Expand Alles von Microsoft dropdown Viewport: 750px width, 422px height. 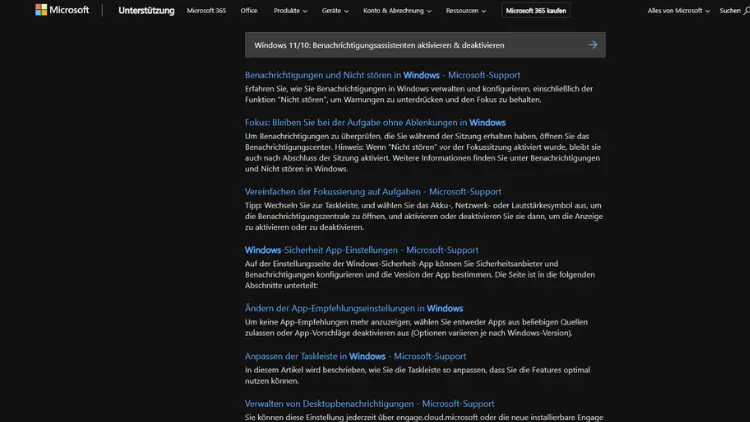pyautogui.click(x=678, y=11)
